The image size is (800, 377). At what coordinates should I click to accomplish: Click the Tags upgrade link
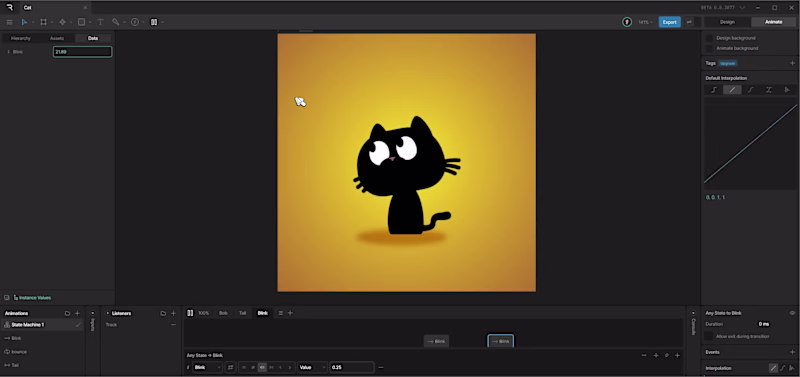728,63
